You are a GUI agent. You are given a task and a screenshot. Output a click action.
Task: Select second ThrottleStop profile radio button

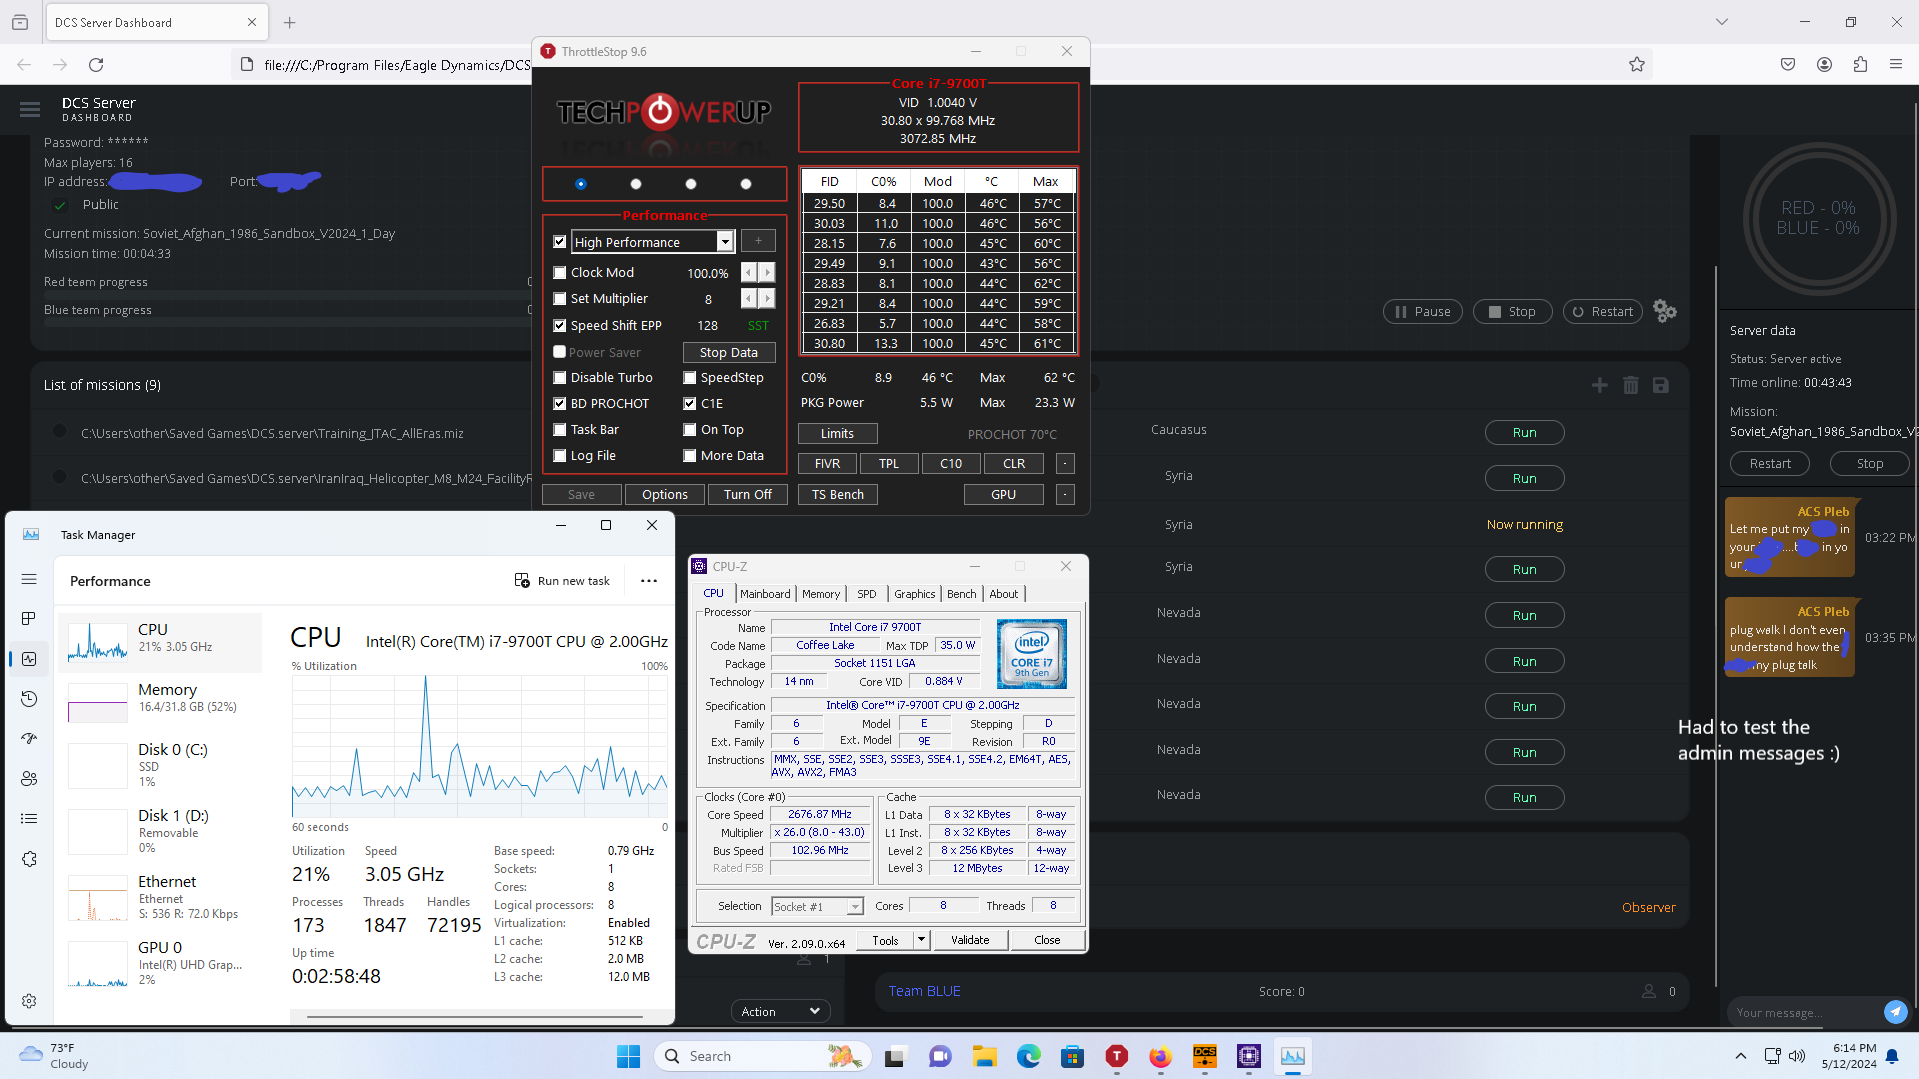[x=636, y=184]
